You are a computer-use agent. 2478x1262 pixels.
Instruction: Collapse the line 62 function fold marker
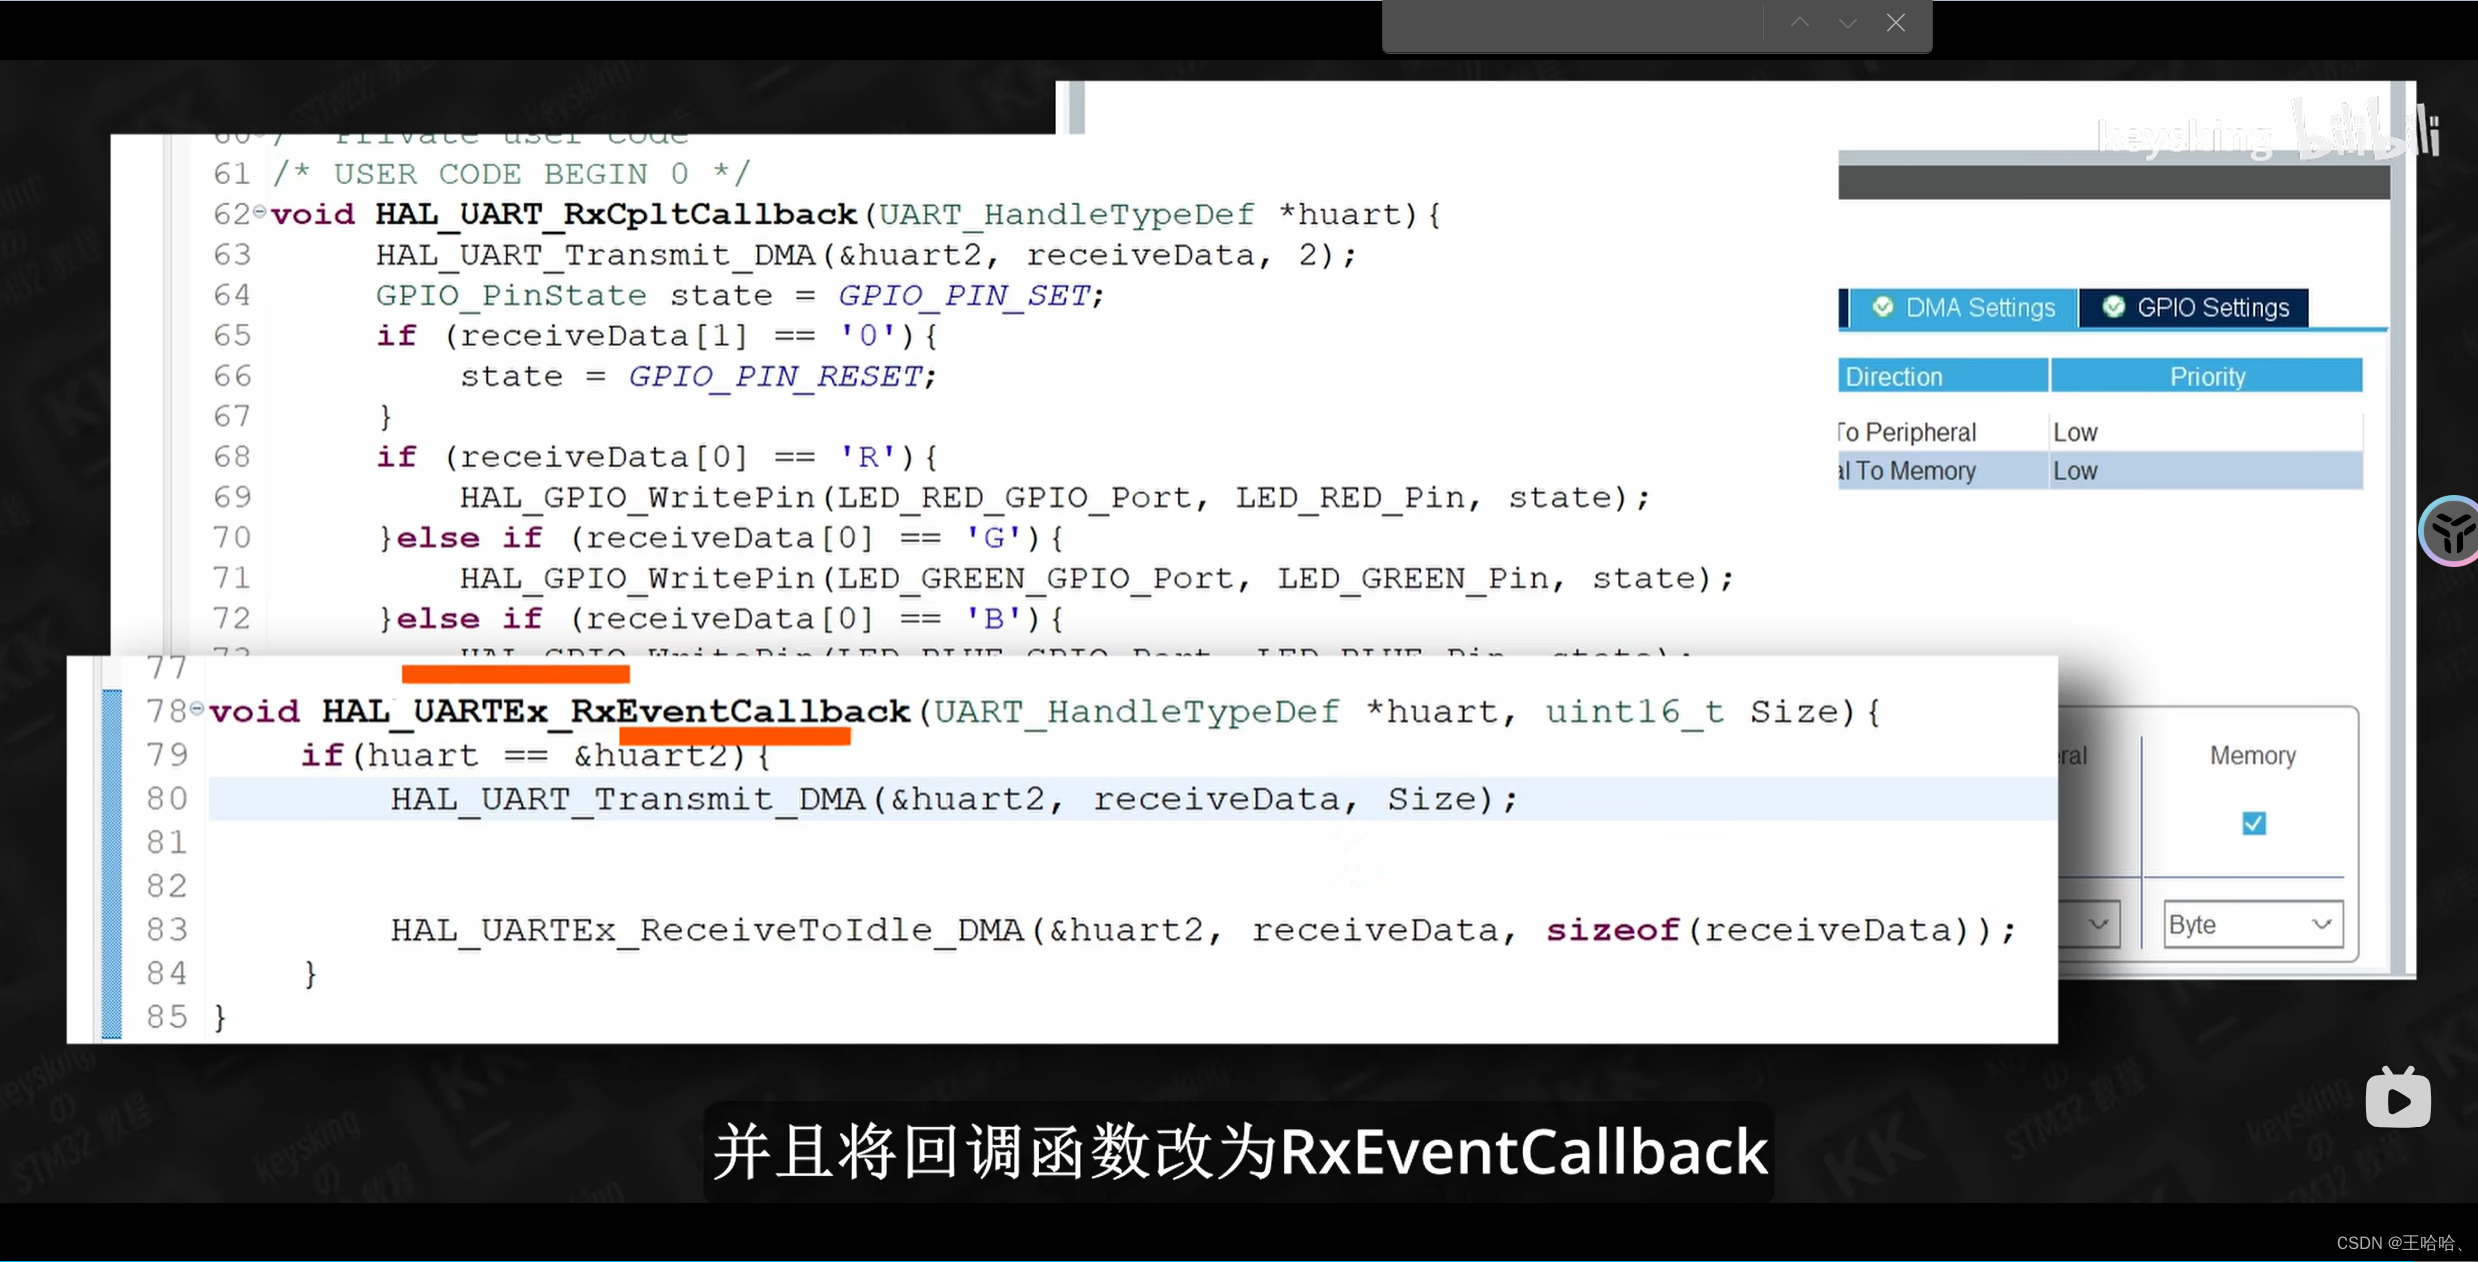pos(259,211)
